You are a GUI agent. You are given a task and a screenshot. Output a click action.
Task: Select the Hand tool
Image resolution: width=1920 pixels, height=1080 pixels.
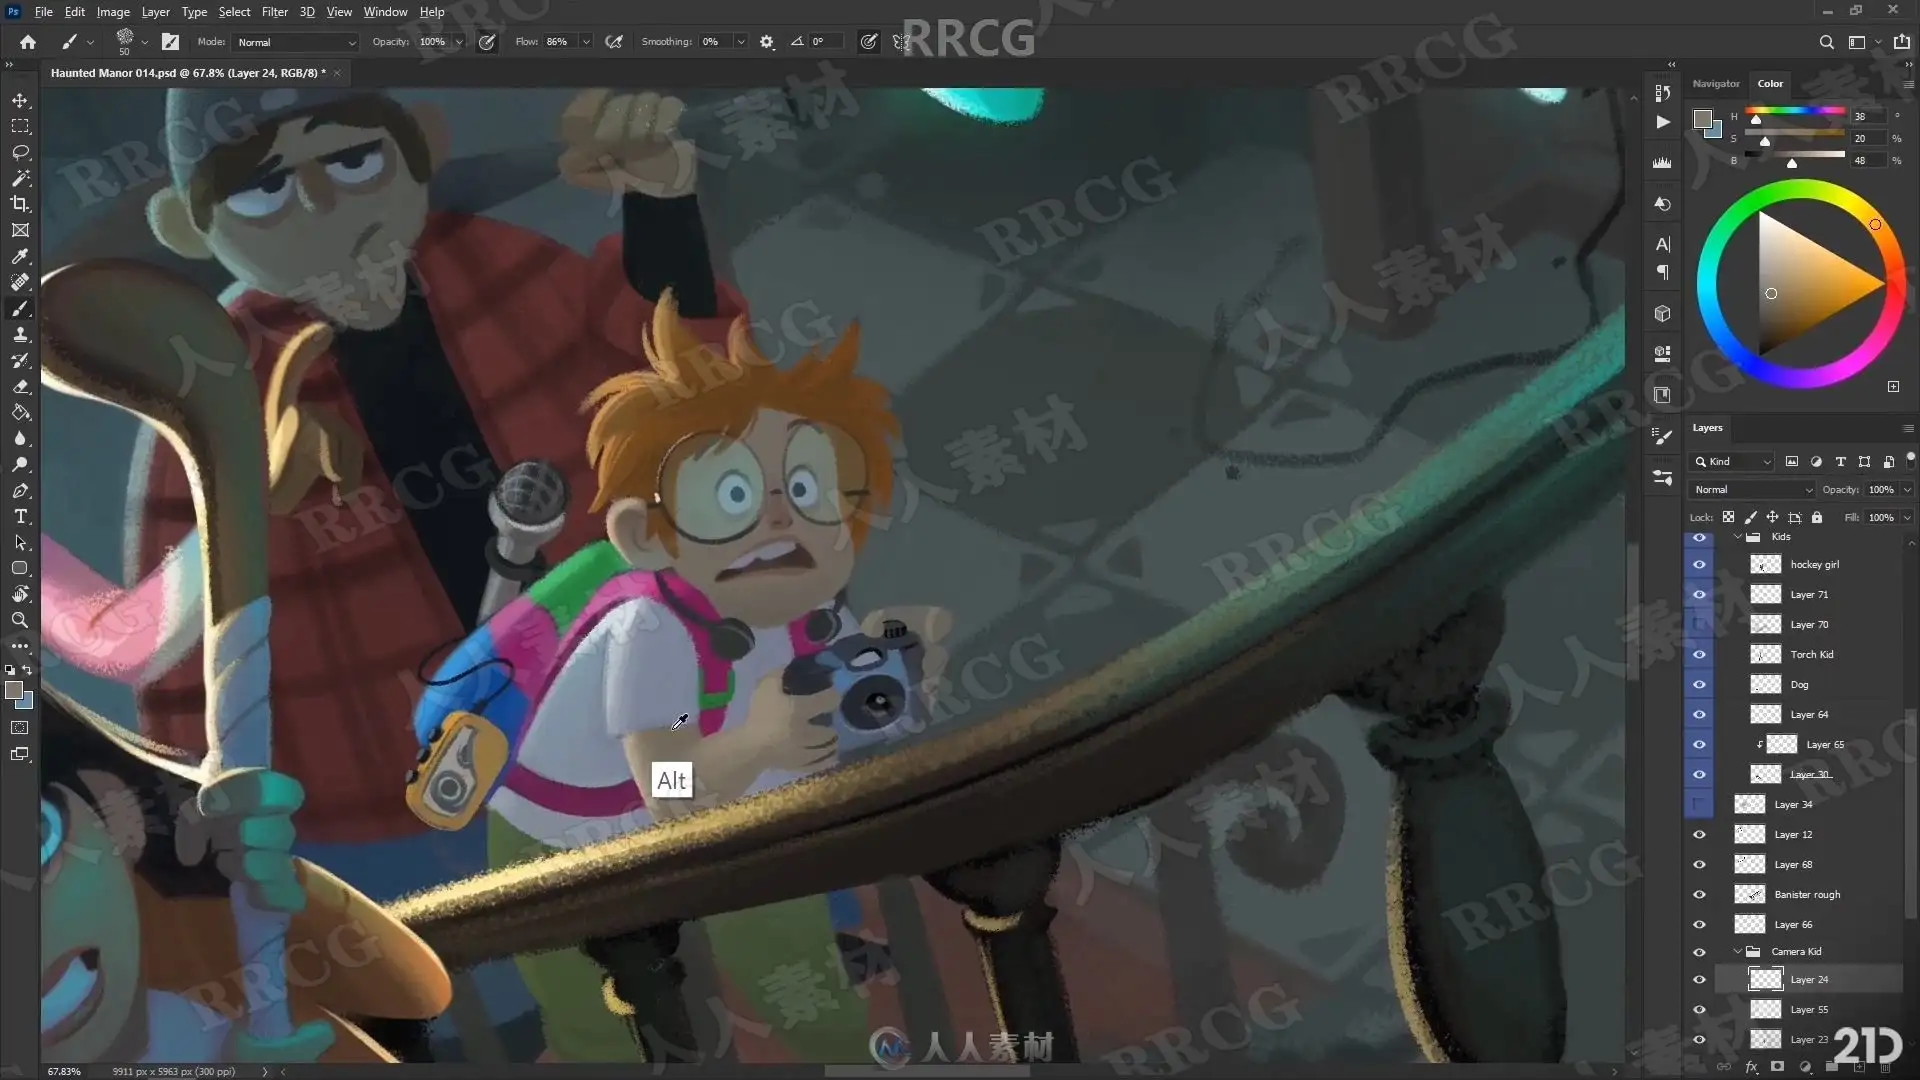coord(20,595)
